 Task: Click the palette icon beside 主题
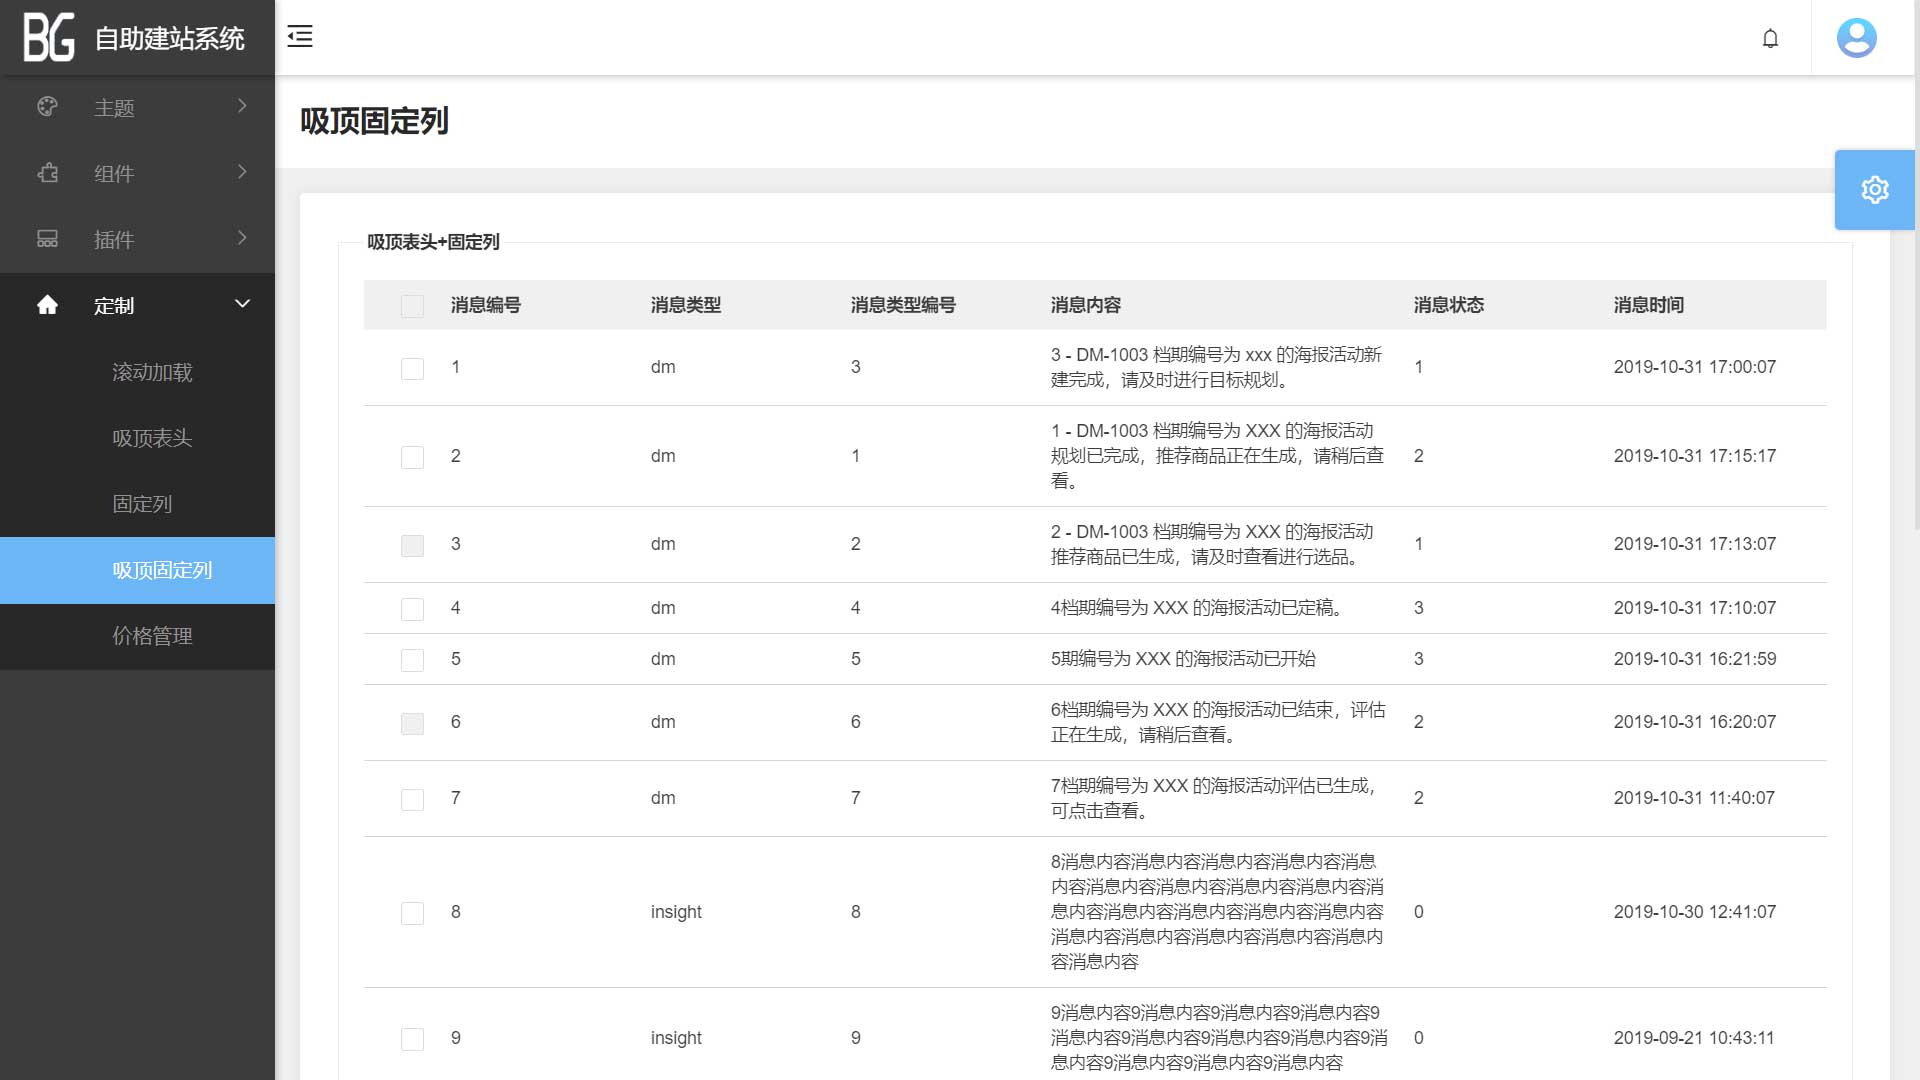pyautogui.click(x=47, y=107)
